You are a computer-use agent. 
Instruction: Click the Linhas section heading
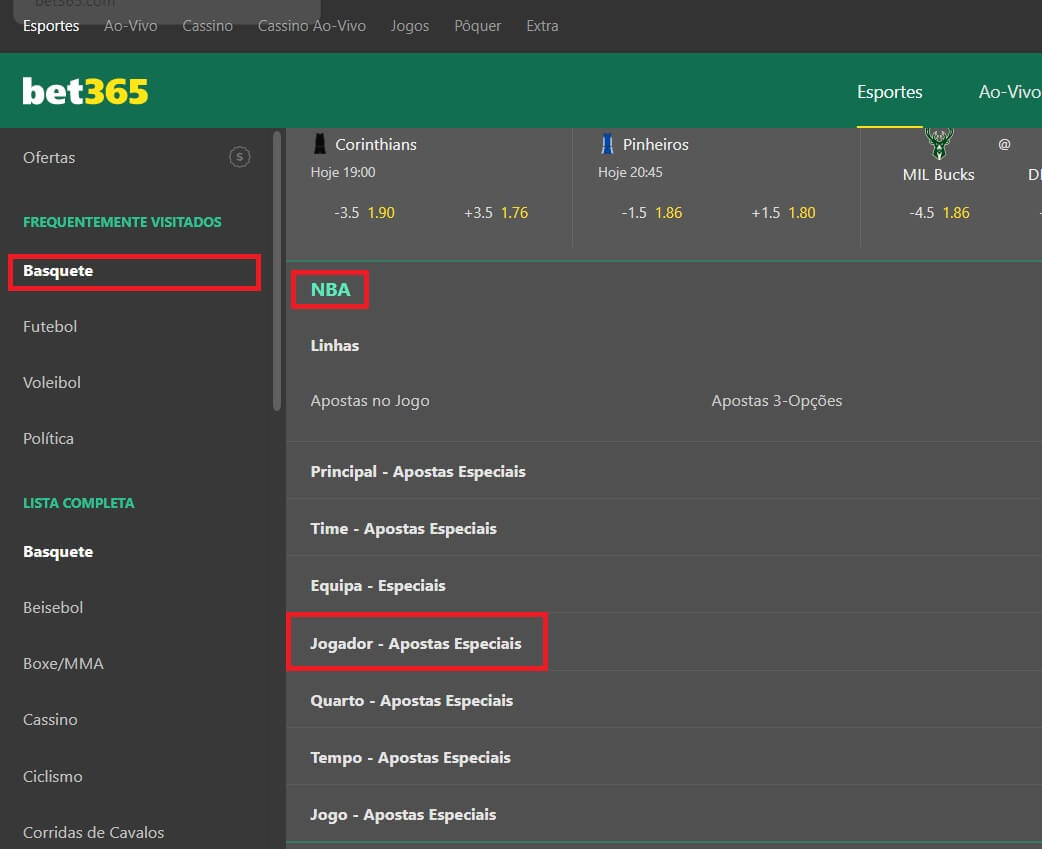pyautogui.click(x=334, y=345)
